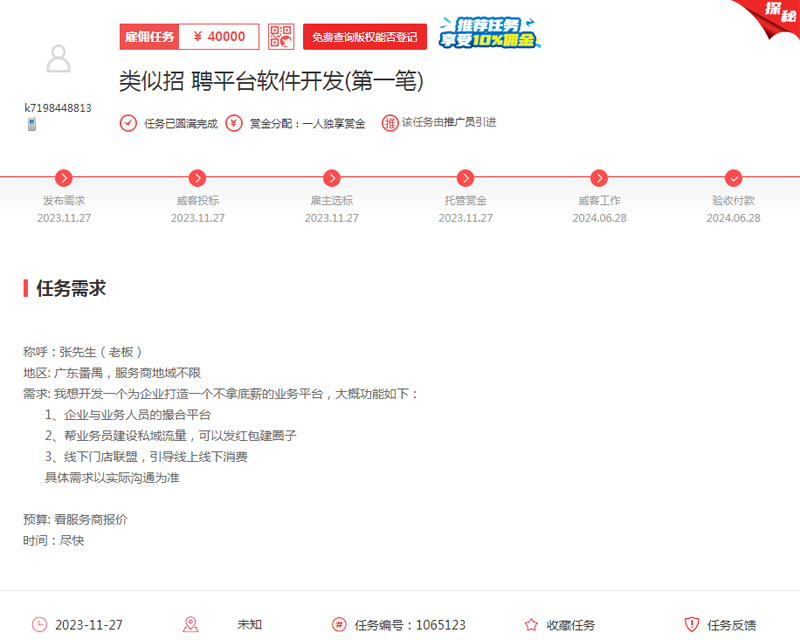Click the 任务已圆满完成 check icon
800x640 pixels.
pyautogui.click(x=127, y=124)
